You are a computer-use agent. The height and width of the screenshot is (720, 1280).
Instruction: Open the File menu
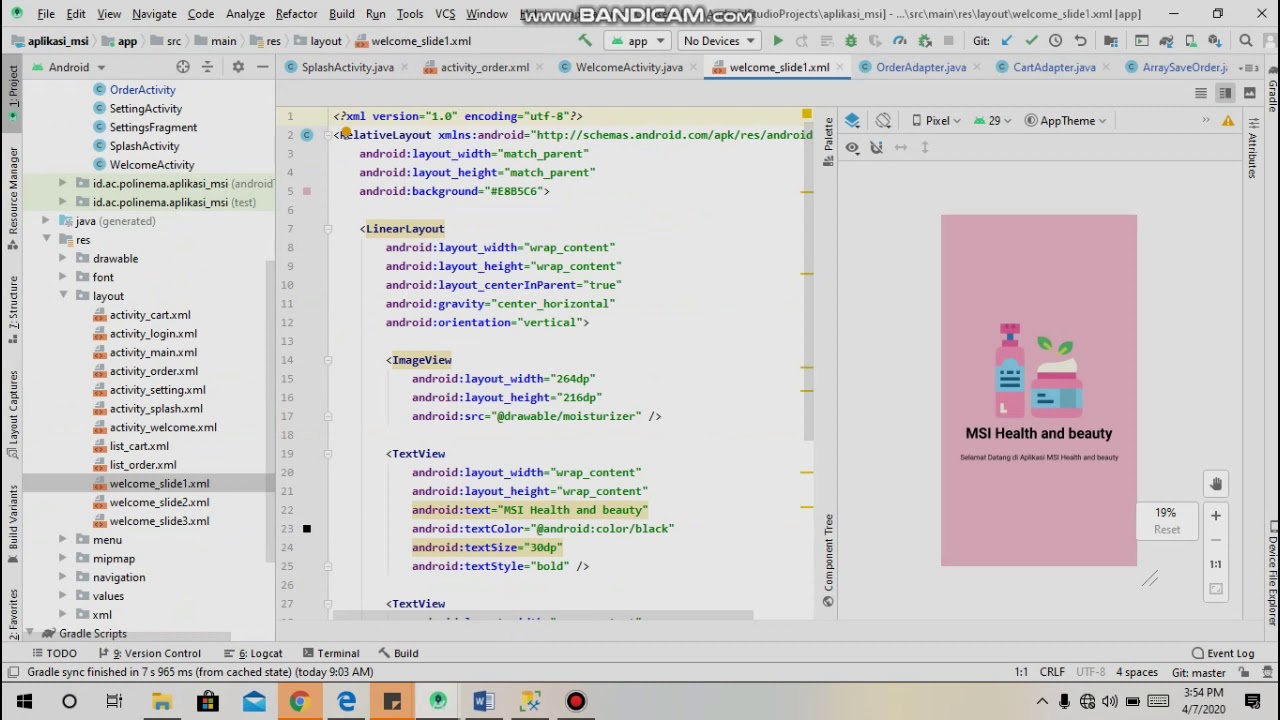tap(46, 14)
